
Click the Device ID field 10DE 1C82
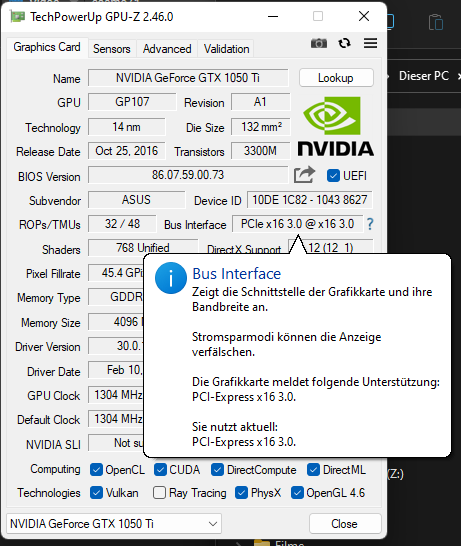(310, 200)
